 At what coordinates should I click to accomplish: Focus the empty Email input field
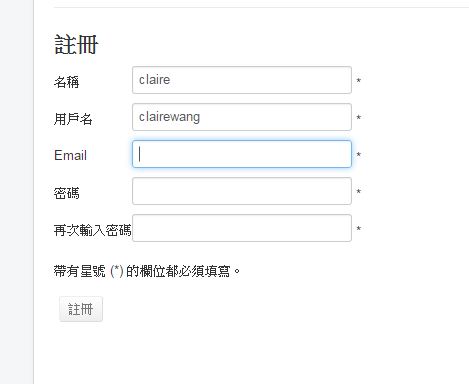pyautogui.click(x=242, y=154)
